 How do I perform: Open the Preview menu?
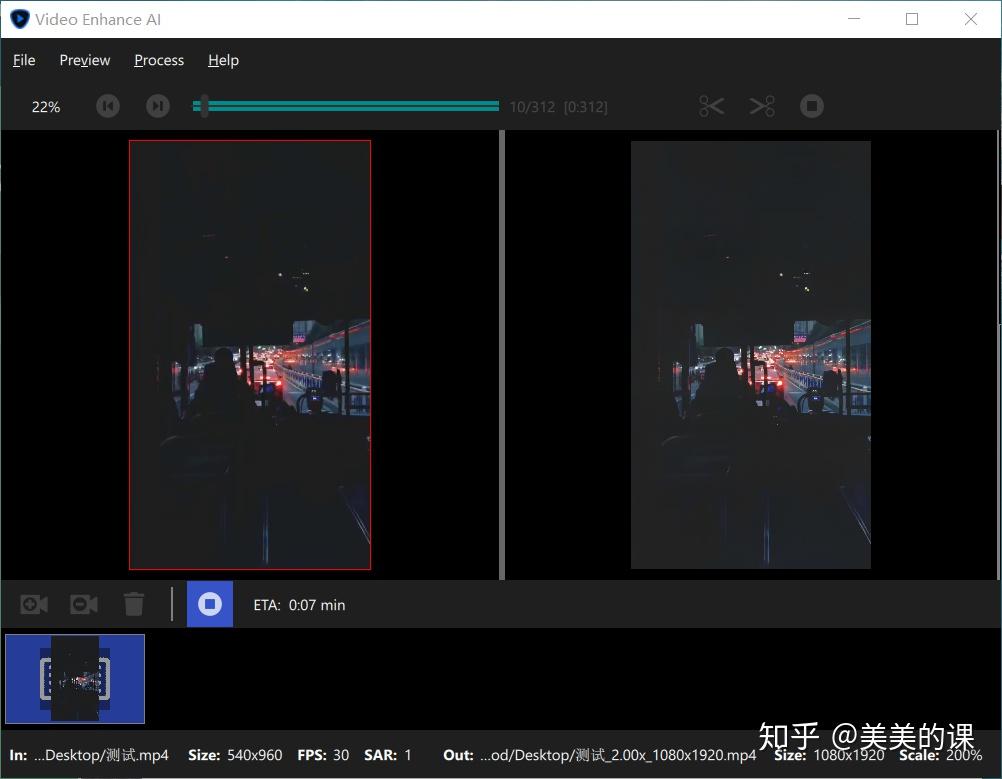tap(84, 60)
